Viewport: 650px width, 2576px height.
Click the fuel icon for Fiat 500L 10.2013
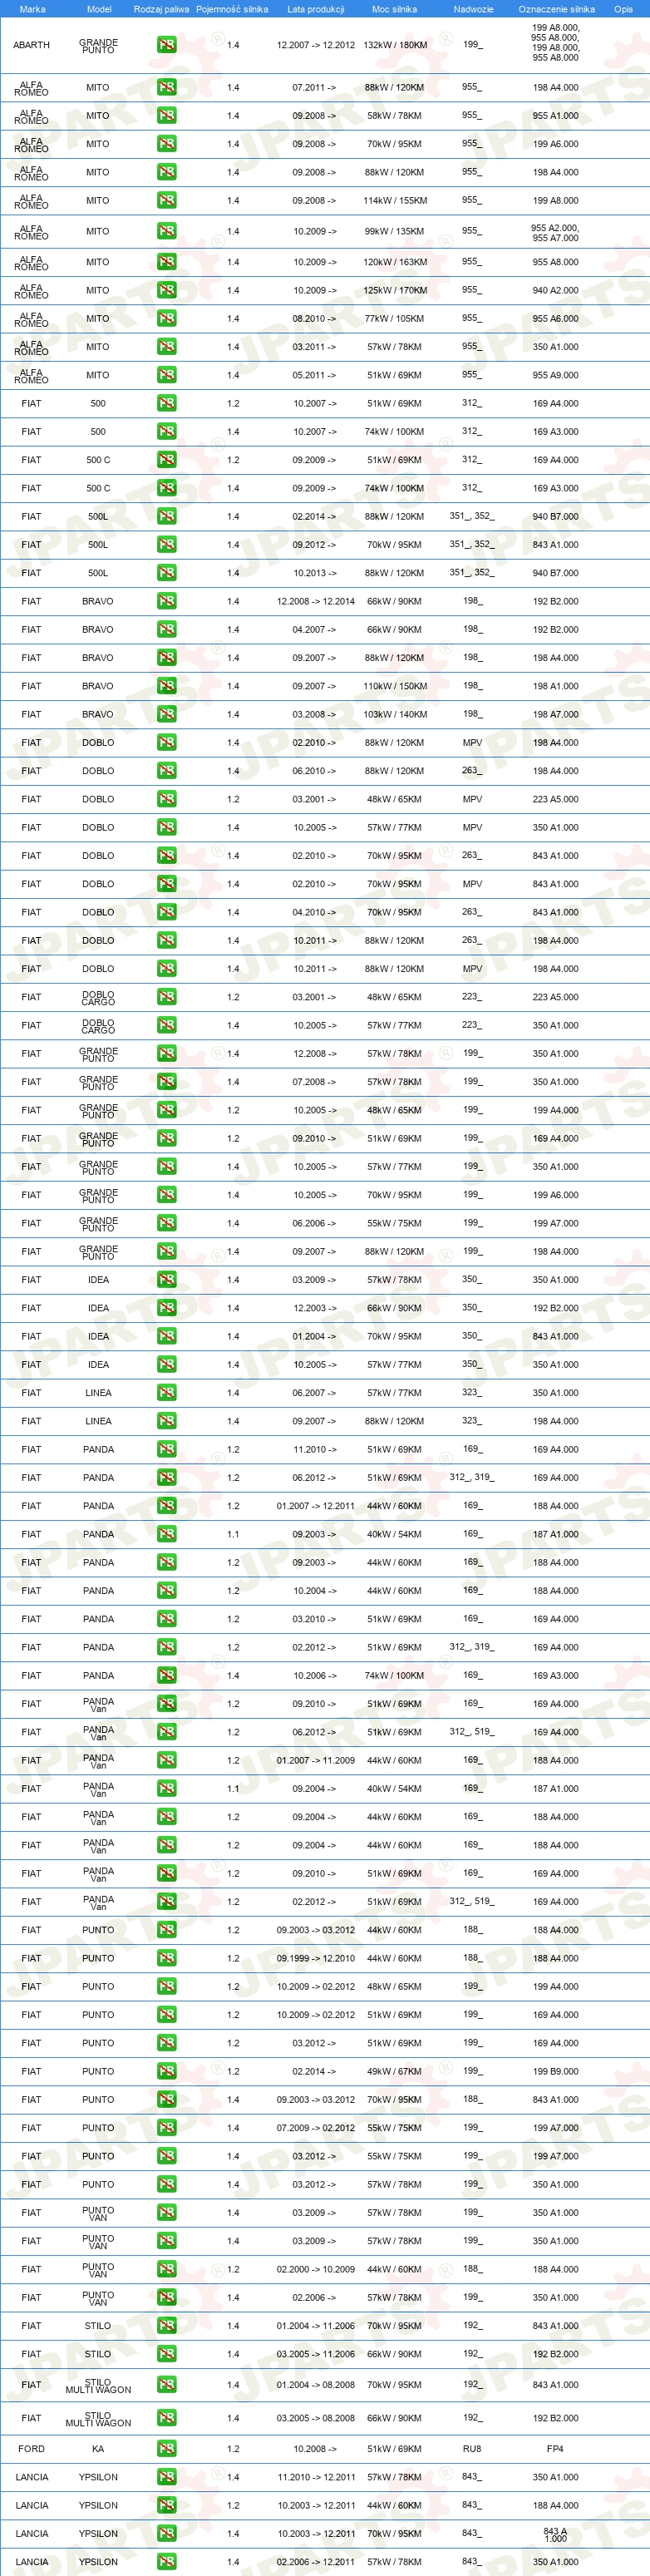tap(166, 573)
